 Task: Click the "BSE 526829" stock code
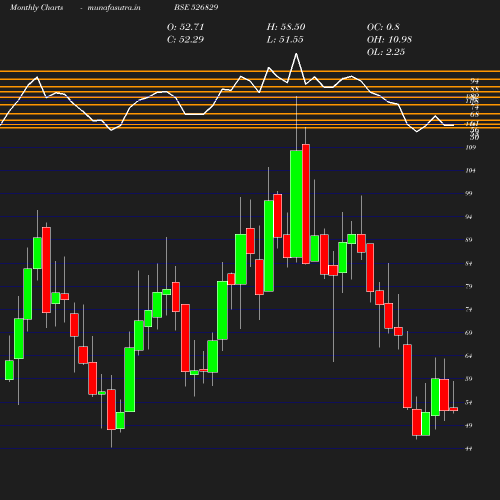196,7
